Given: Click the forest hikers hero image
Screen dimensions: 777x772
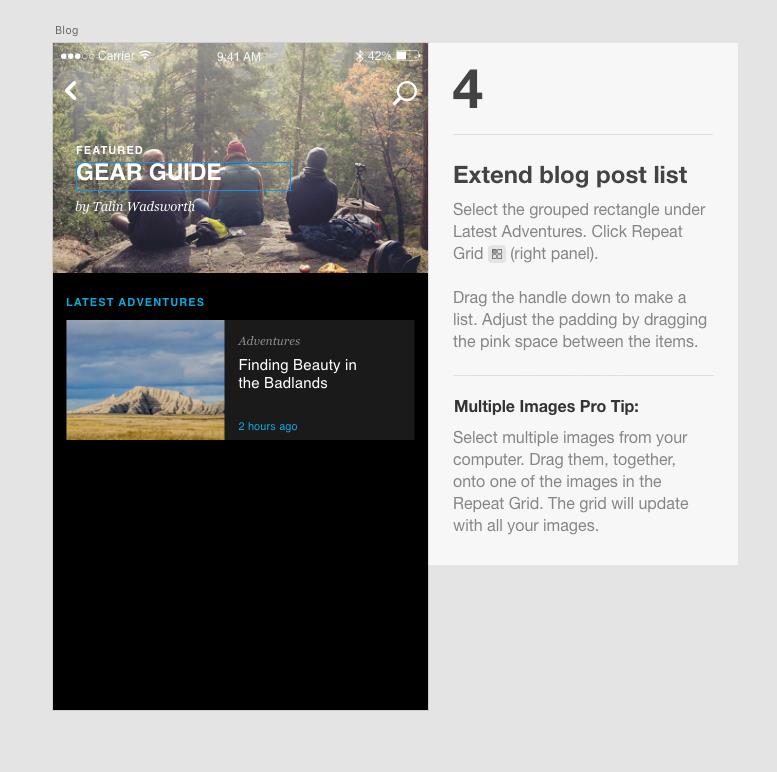Looking at the screenshot, I should coord(240,158).
